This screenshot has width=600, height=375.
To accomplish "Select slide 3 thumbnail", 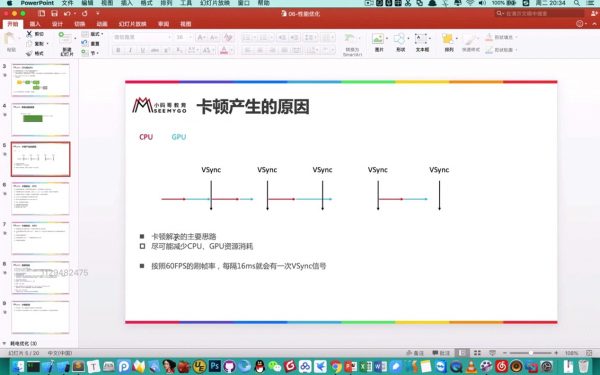I will pos(41,80).
